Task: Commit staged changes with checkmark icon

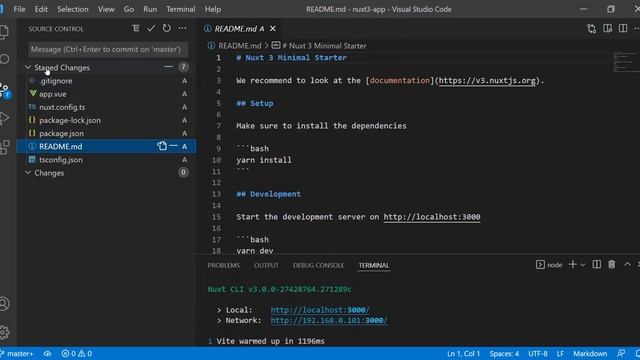Action: 151,28
